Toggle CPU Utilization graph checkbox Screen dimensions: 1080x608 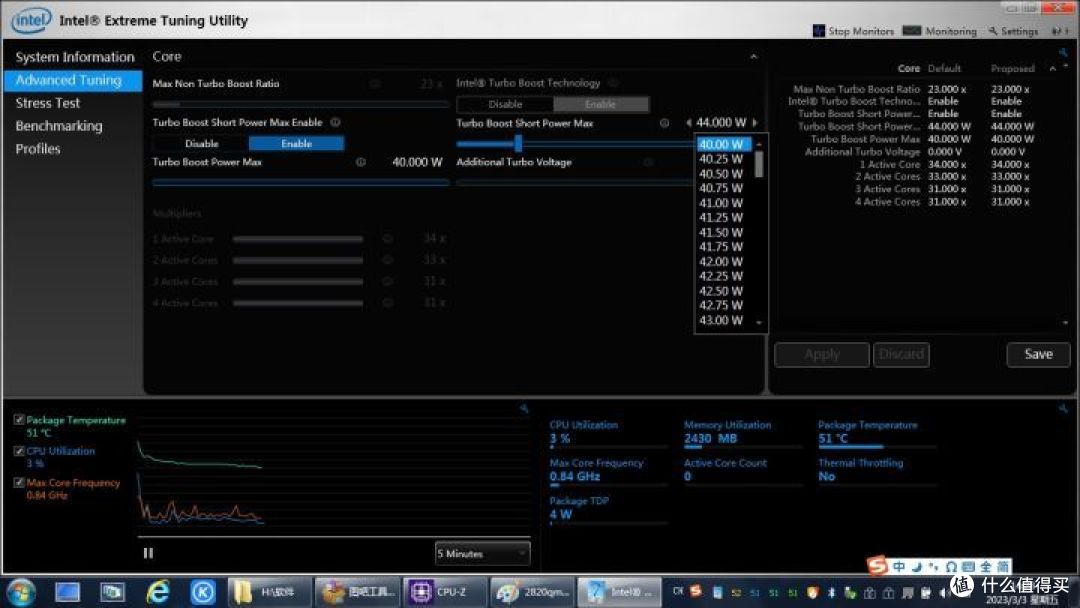click(19, 451)
